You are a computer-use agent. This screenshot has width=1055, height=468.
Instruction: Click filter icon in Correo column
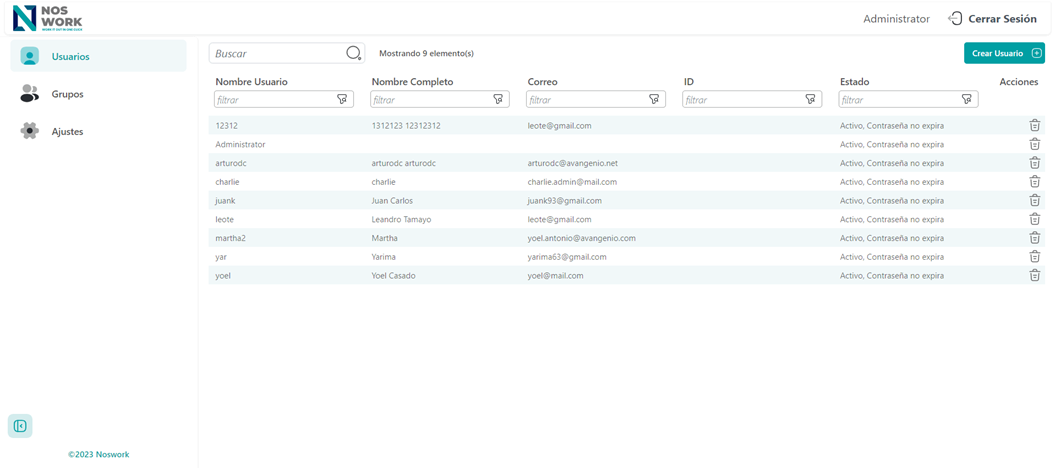(x=654, y=100)
